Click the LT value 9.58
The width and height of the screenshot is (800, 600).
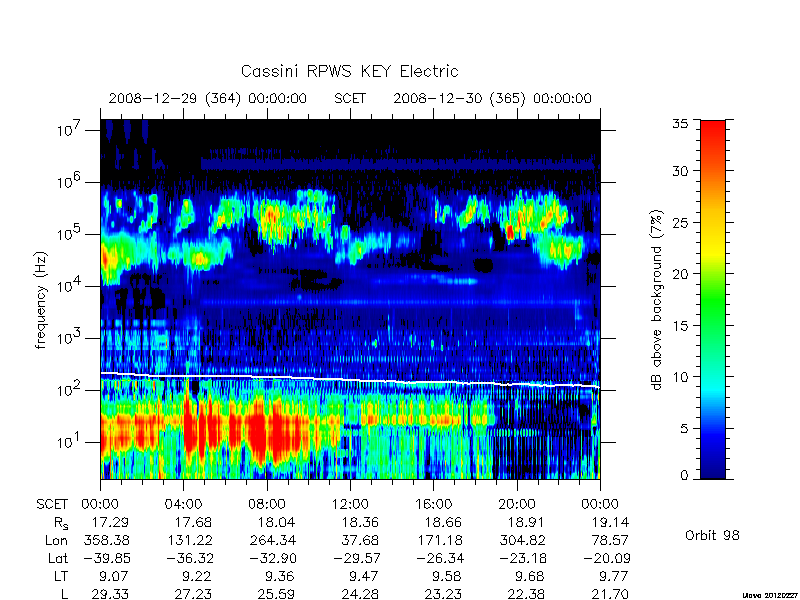coord(447,576)
